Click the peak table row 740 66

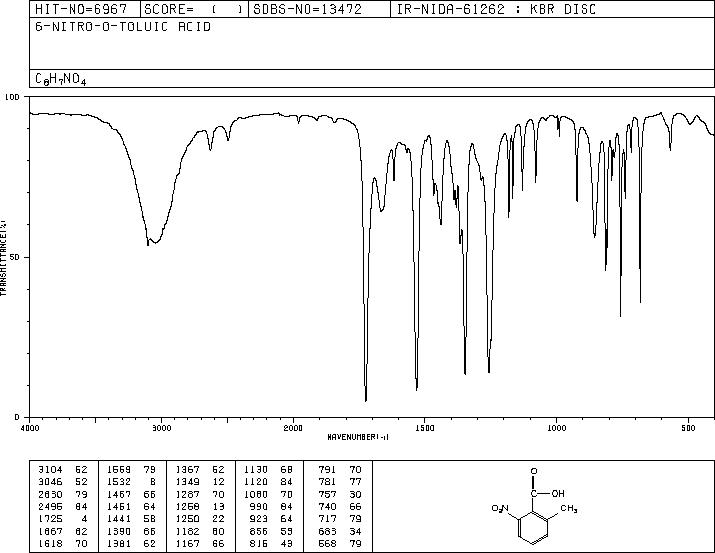340,506
